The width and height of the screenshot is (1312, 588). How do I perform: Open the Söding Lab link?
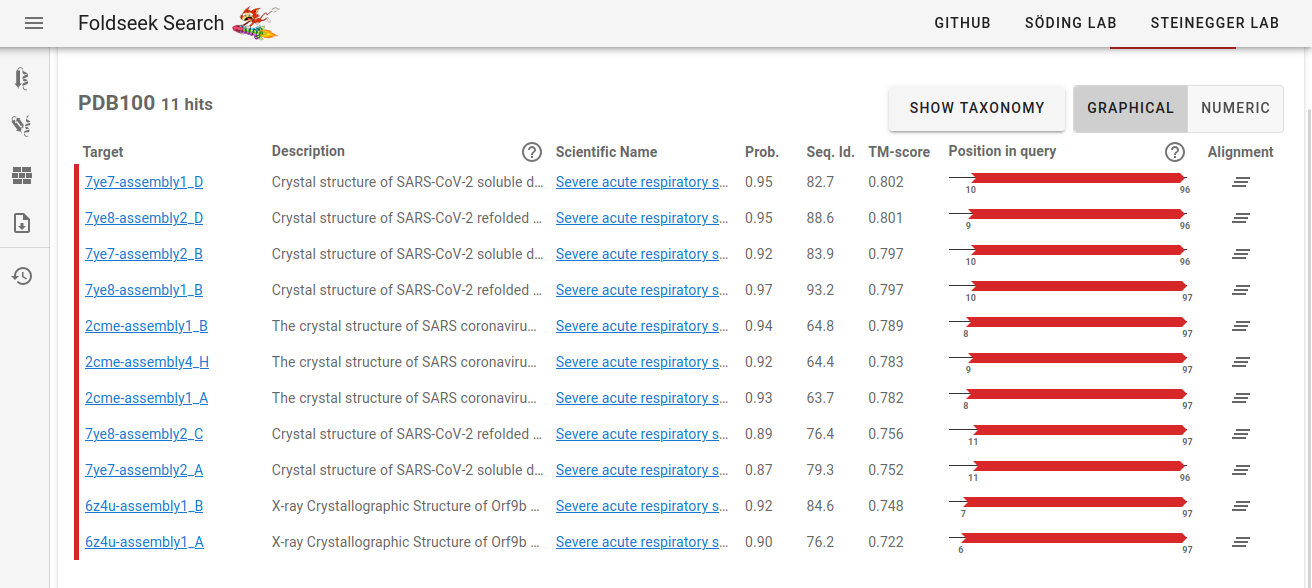click(x=1070, y=23)
